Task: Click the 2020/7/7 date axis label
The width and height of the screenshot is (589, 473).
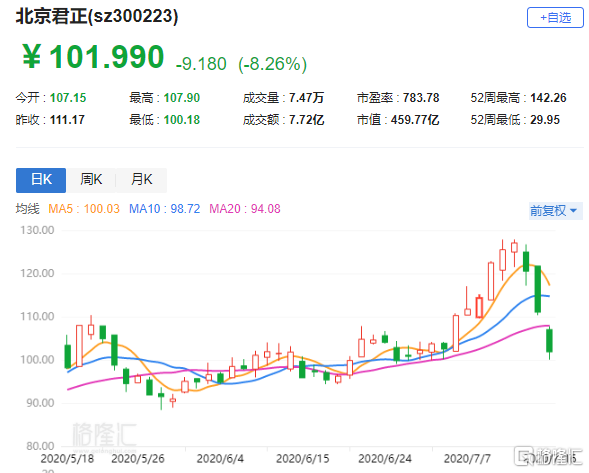Action: pyautogui.click(x=467, y=459)
